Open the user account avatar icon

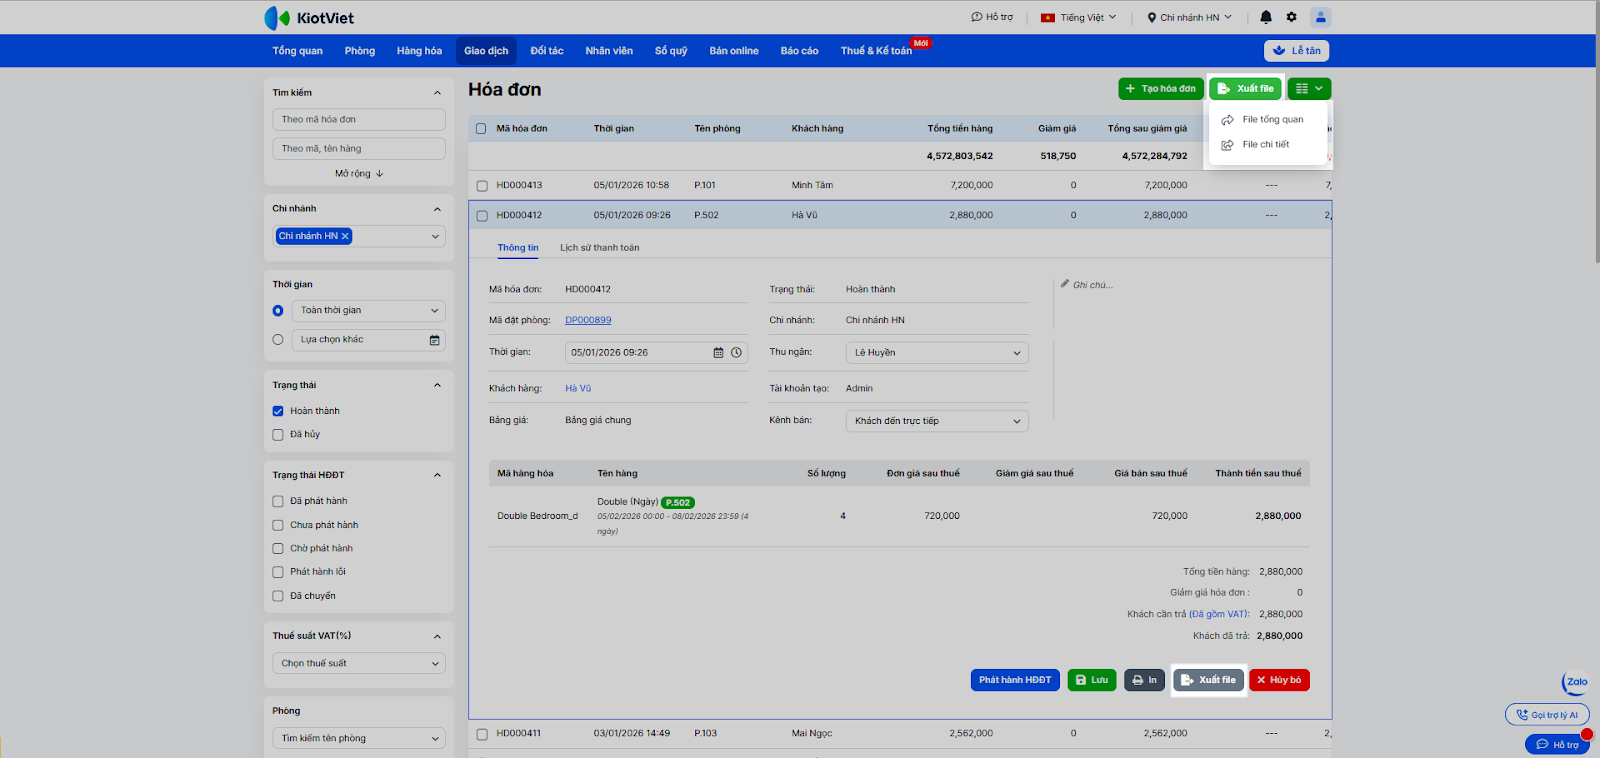(x=1320, y=17)
